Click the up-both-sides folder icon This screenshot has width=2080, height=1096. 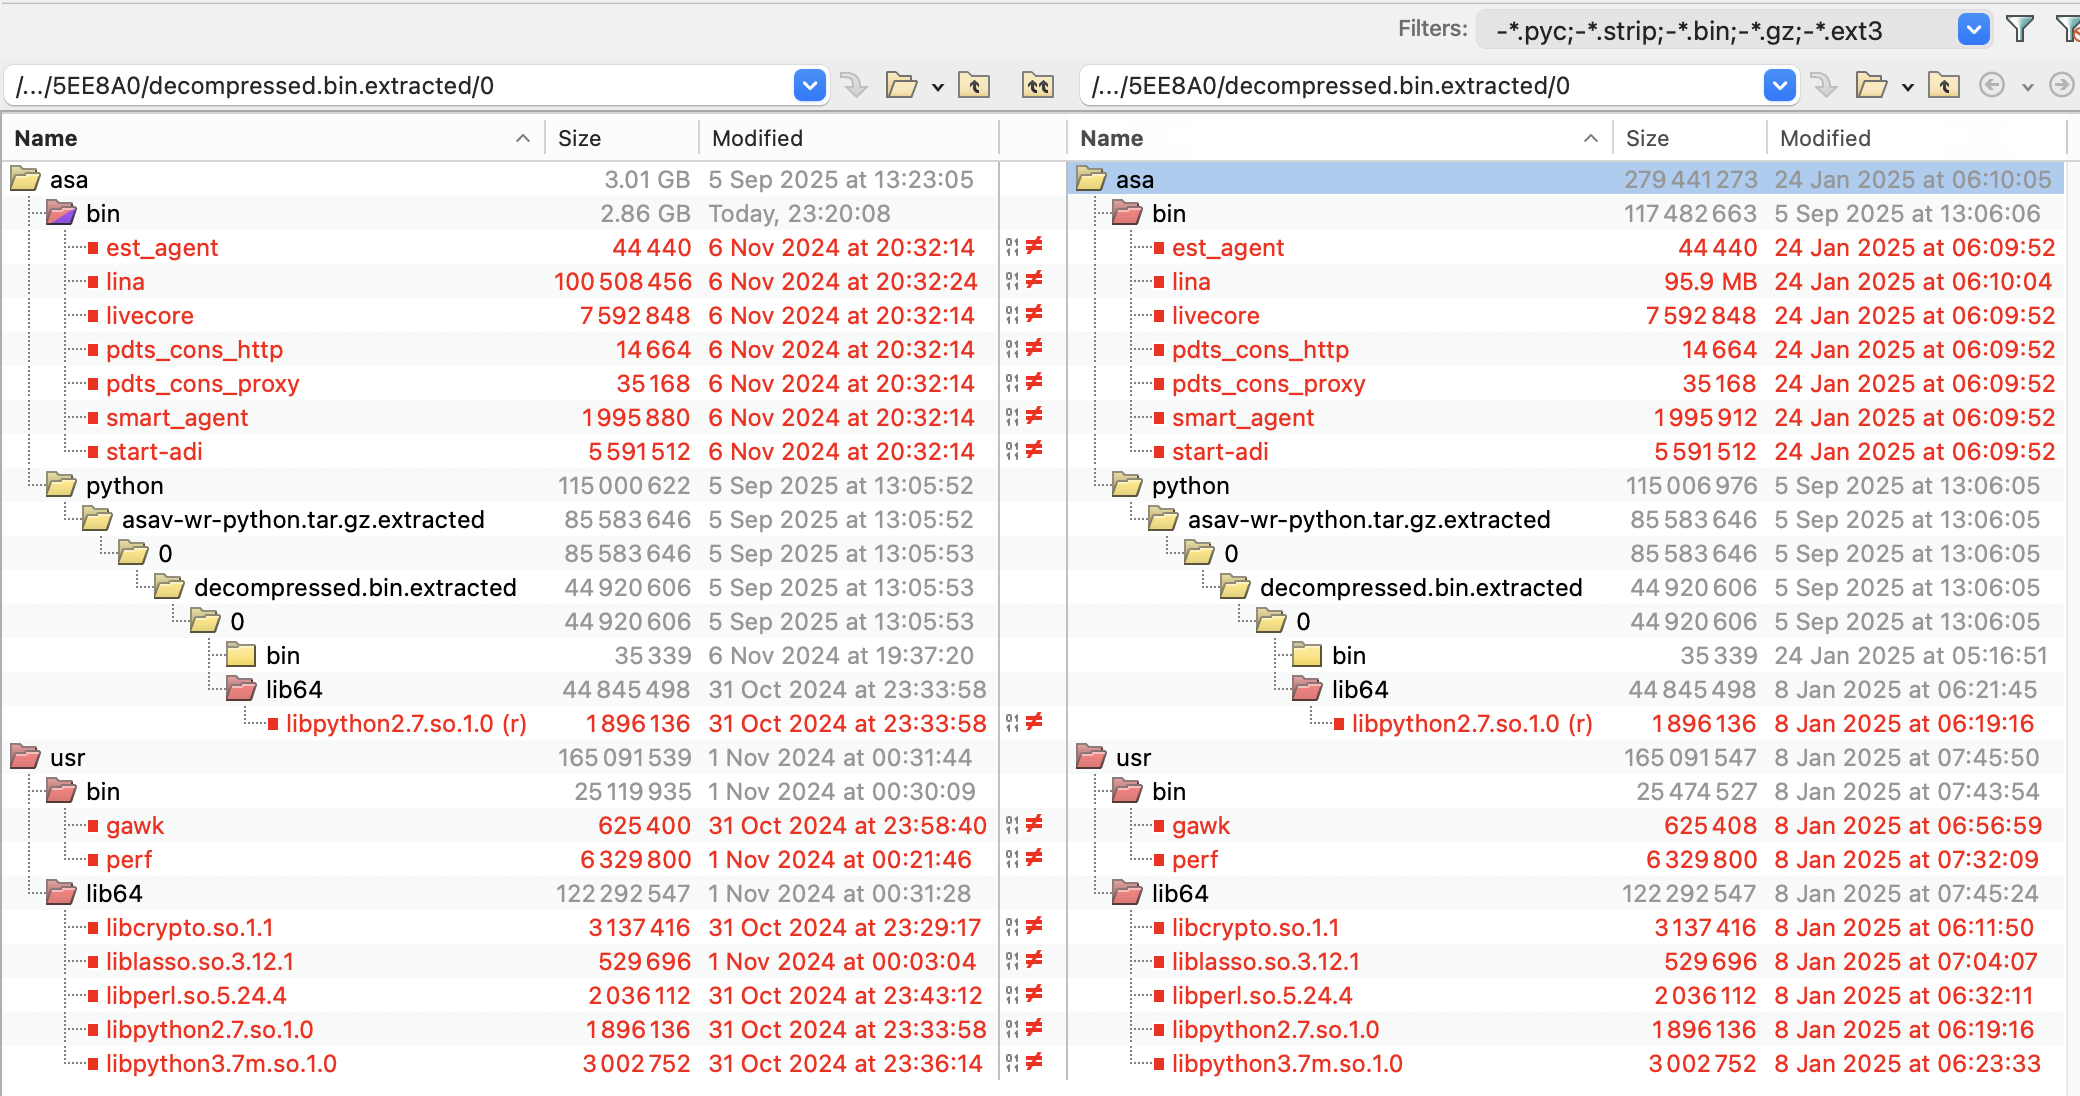point(1037,86)
